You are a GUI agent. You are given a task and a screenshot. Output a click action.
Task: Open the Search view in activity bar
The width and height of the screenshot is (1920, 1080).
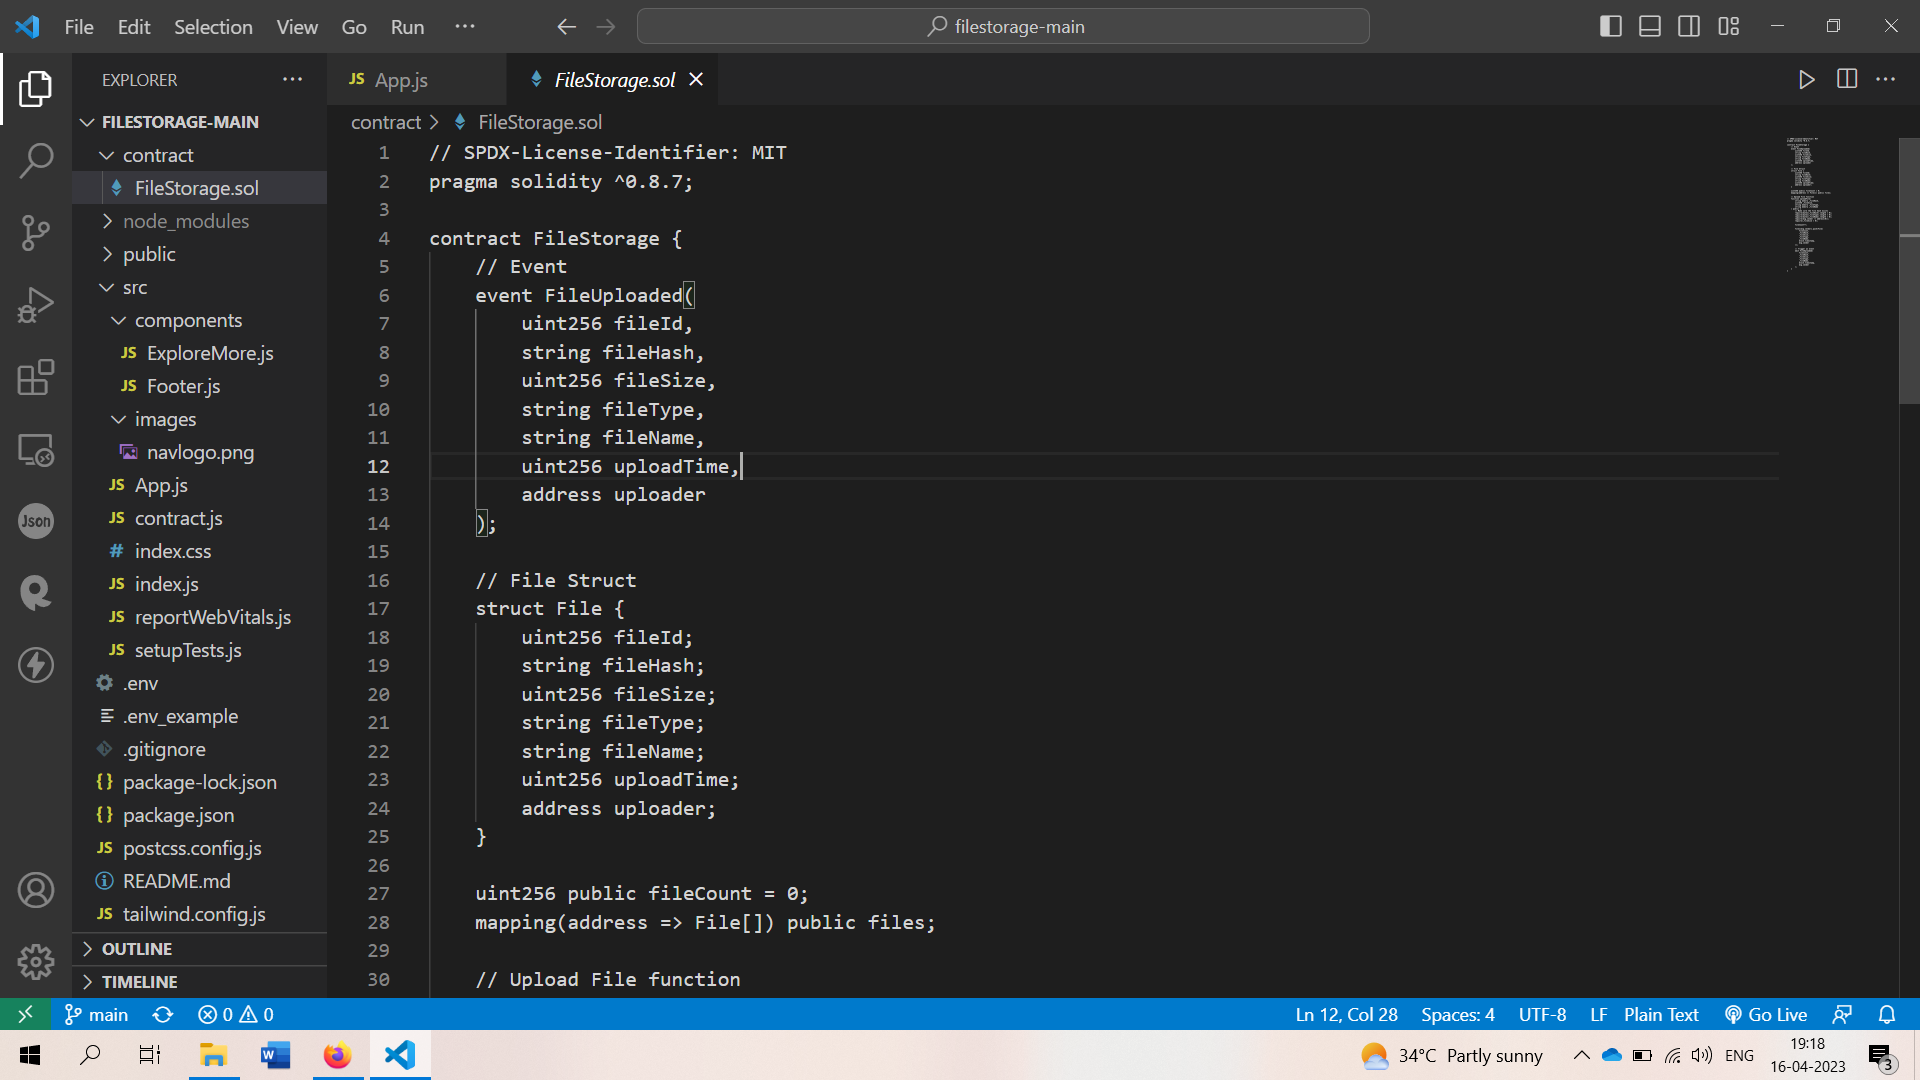pos(36,160)
